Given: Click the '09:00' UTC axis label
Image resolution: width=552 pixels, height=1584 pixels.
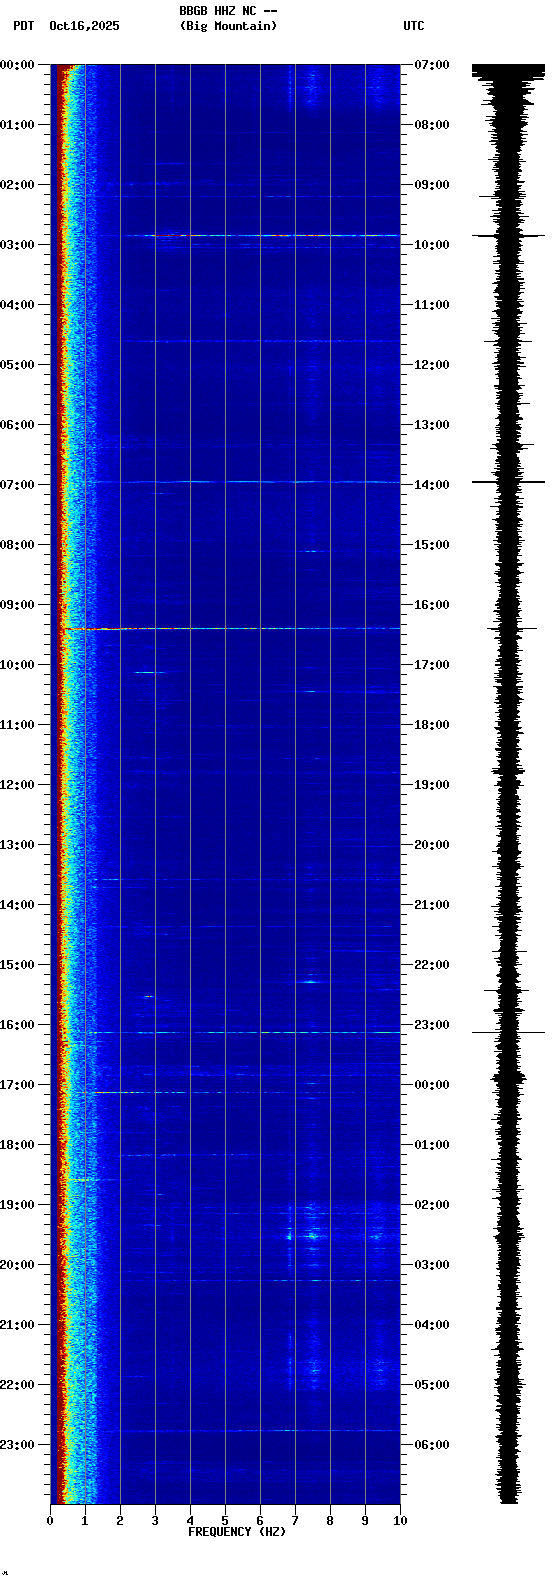Looking at the screenshot, I should coord(432,185).
